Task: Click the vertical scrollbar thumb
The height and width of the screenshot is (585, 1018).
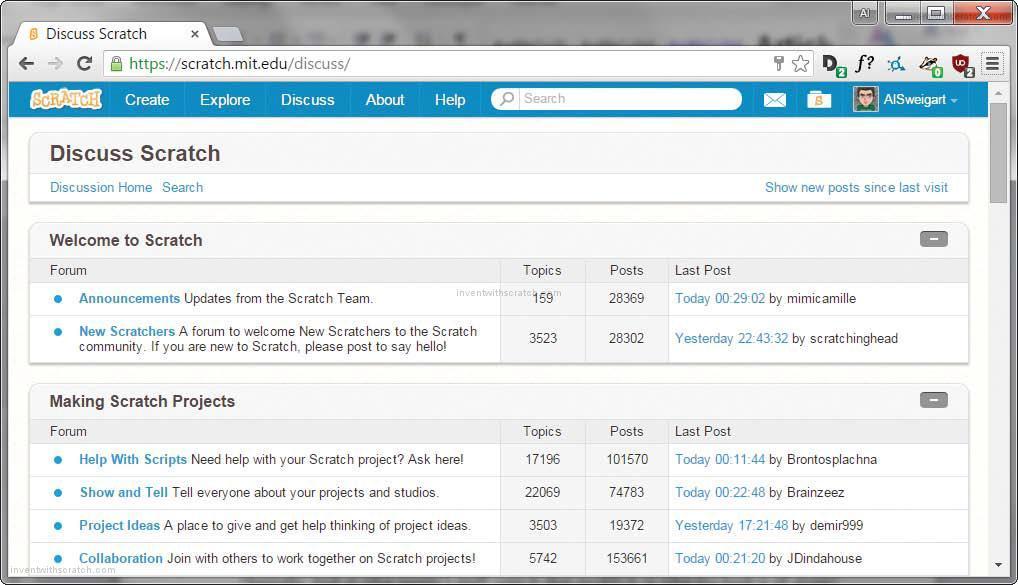Action: 999,153
